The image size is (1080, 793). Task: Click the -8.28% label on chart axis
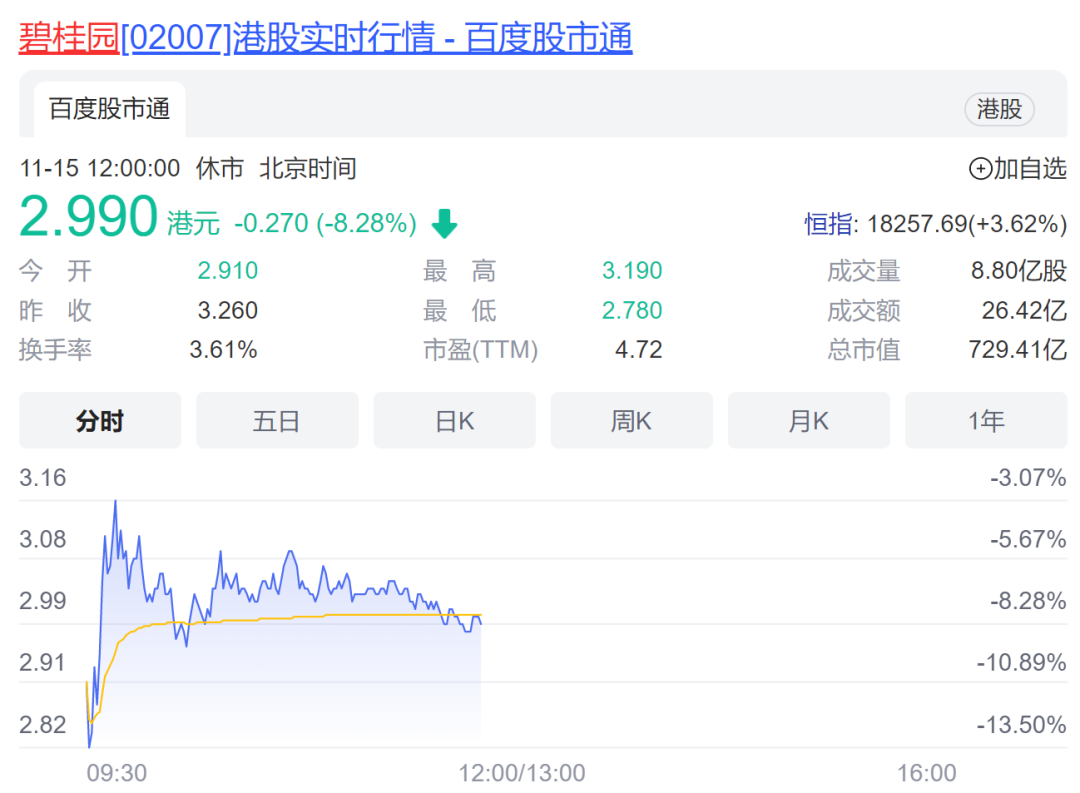pos(1028,601)
